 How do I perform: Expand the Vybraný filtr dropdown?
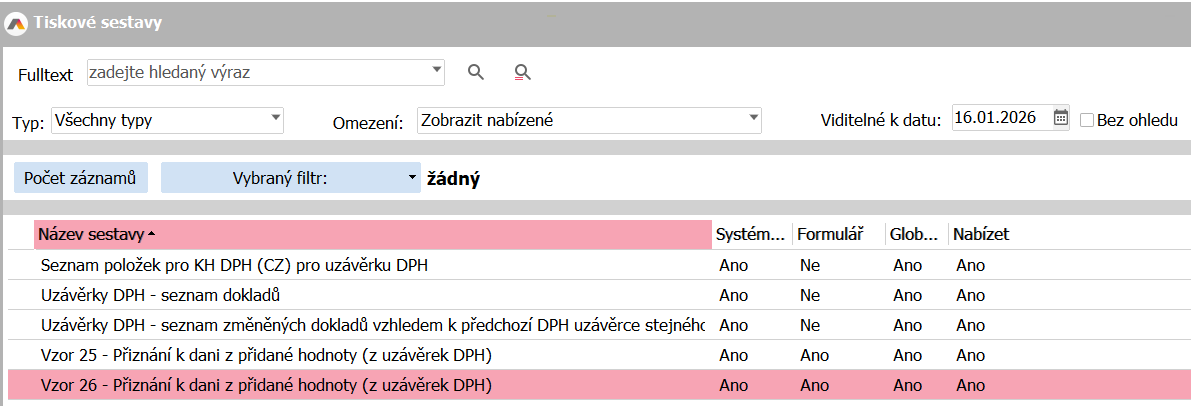412,179
